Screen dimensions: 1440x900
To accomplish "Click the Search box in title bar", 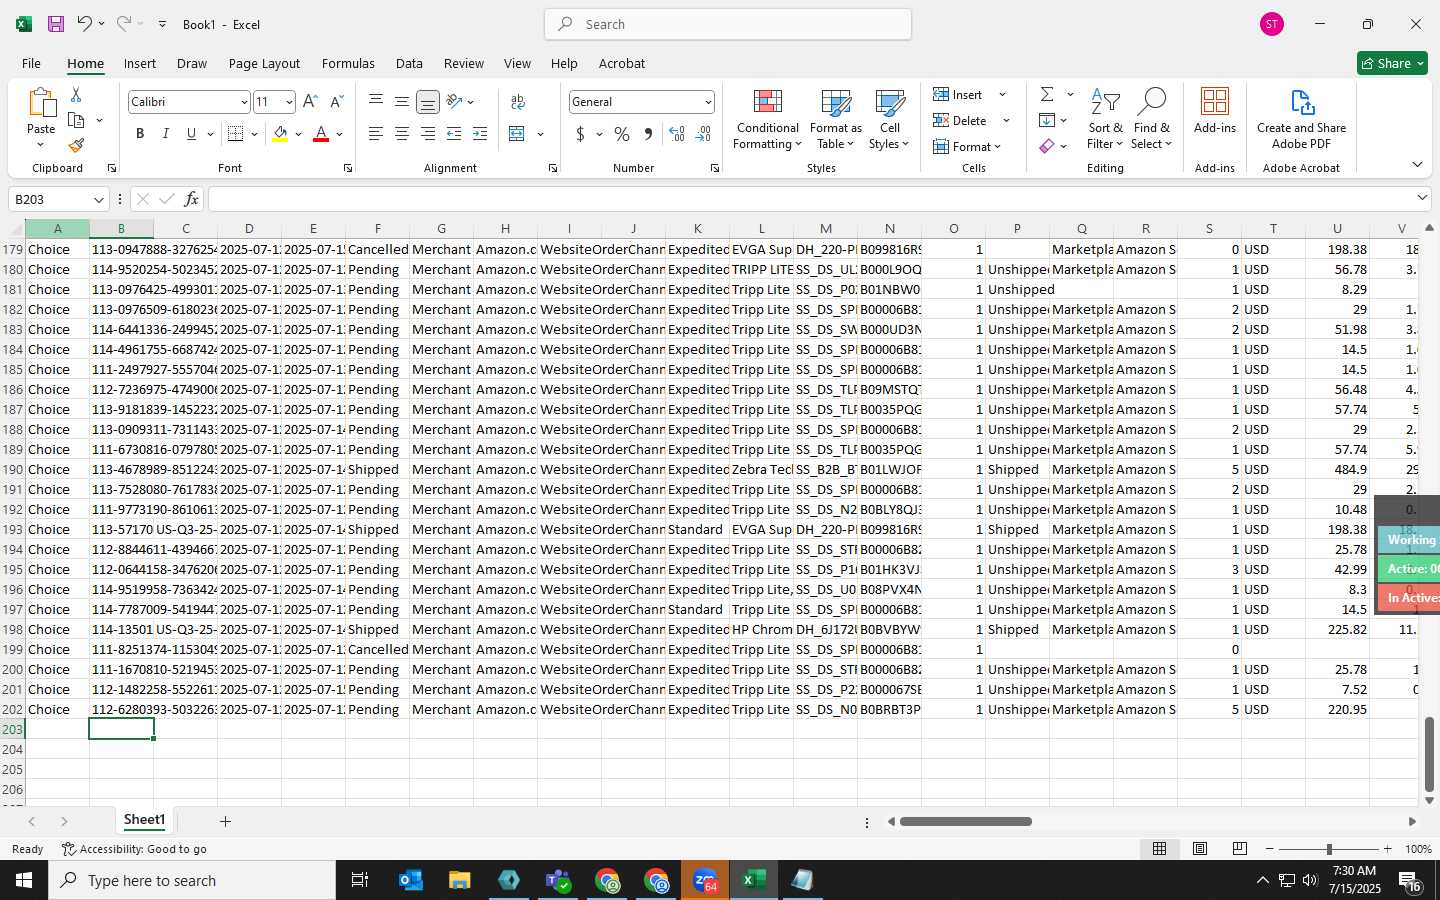I will click(728, 24).
